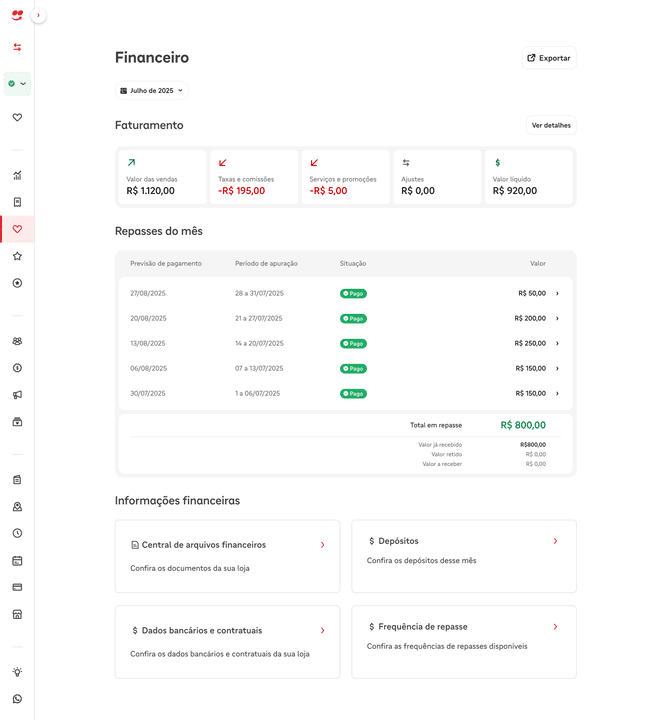The height and width of the screenshot is (720, 657).
Task: Open the lightbulb tips icon in sidebar
Action: pyautogui.click(x=17, y=672)
